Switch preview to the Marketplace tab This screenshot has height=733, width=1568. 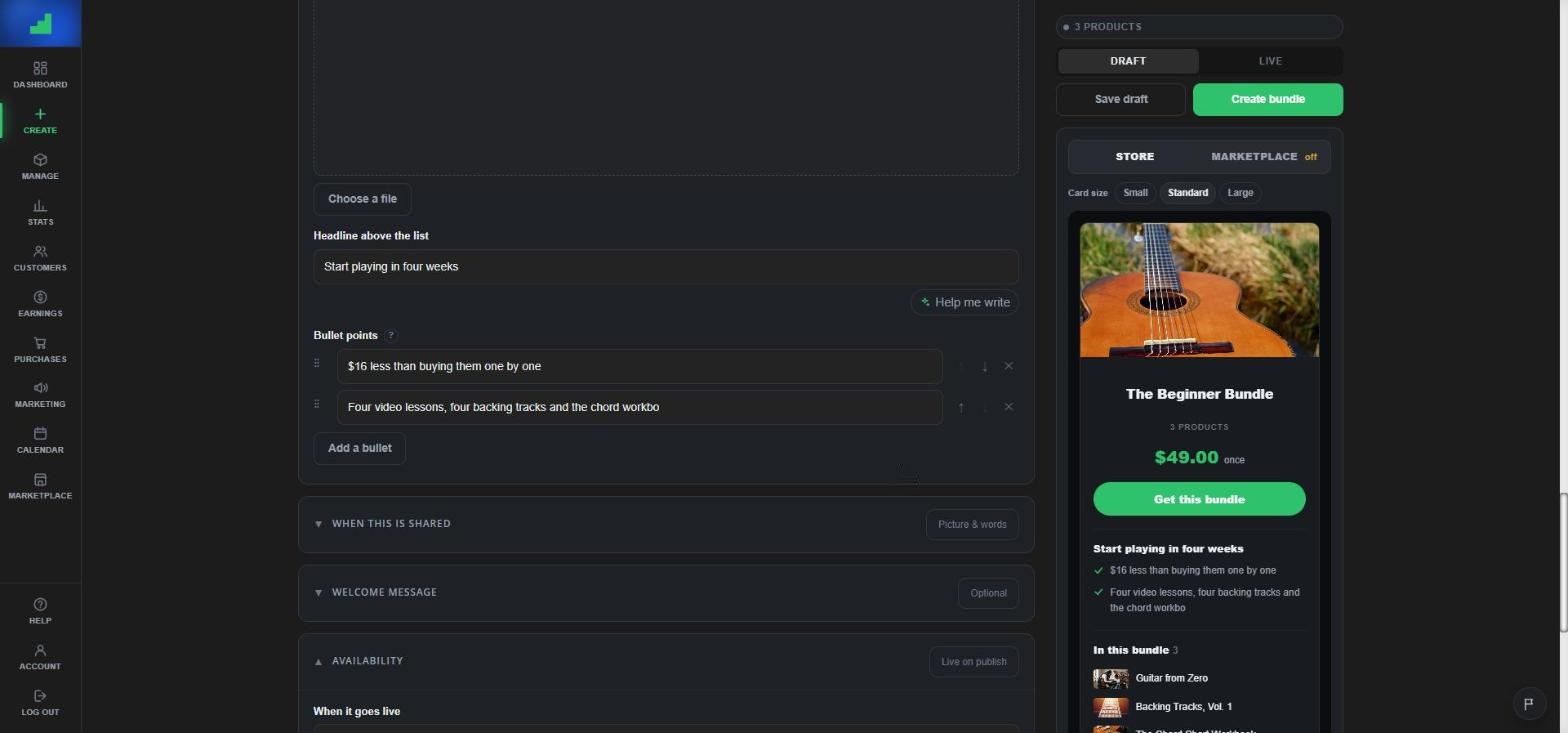tap(1264, 157)
